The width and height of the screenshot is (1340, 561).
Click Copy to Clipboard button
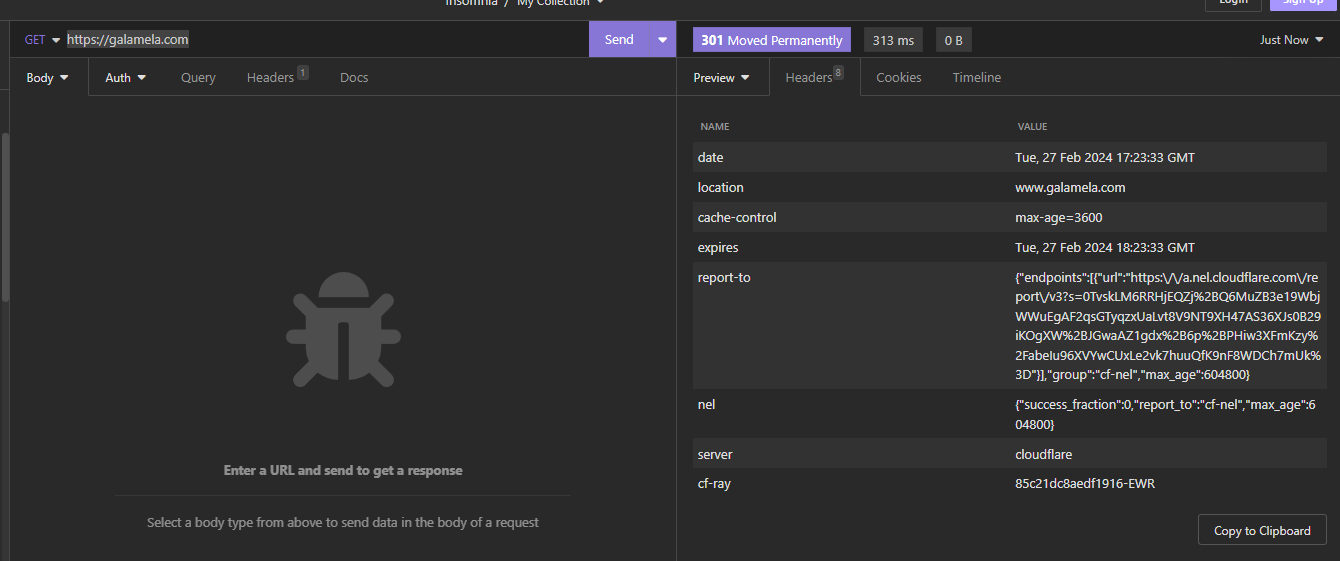click(1261, 531)
